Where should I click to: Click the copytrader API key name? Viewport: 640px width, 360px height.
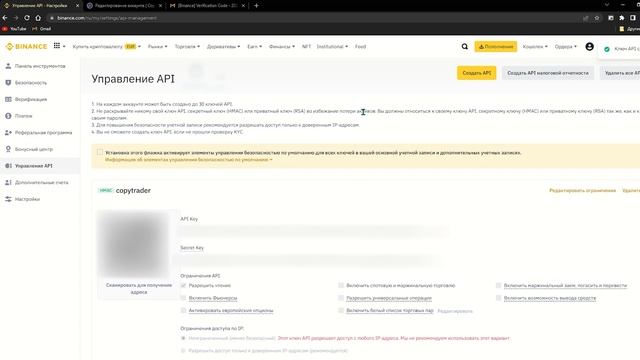coord(133,191)
